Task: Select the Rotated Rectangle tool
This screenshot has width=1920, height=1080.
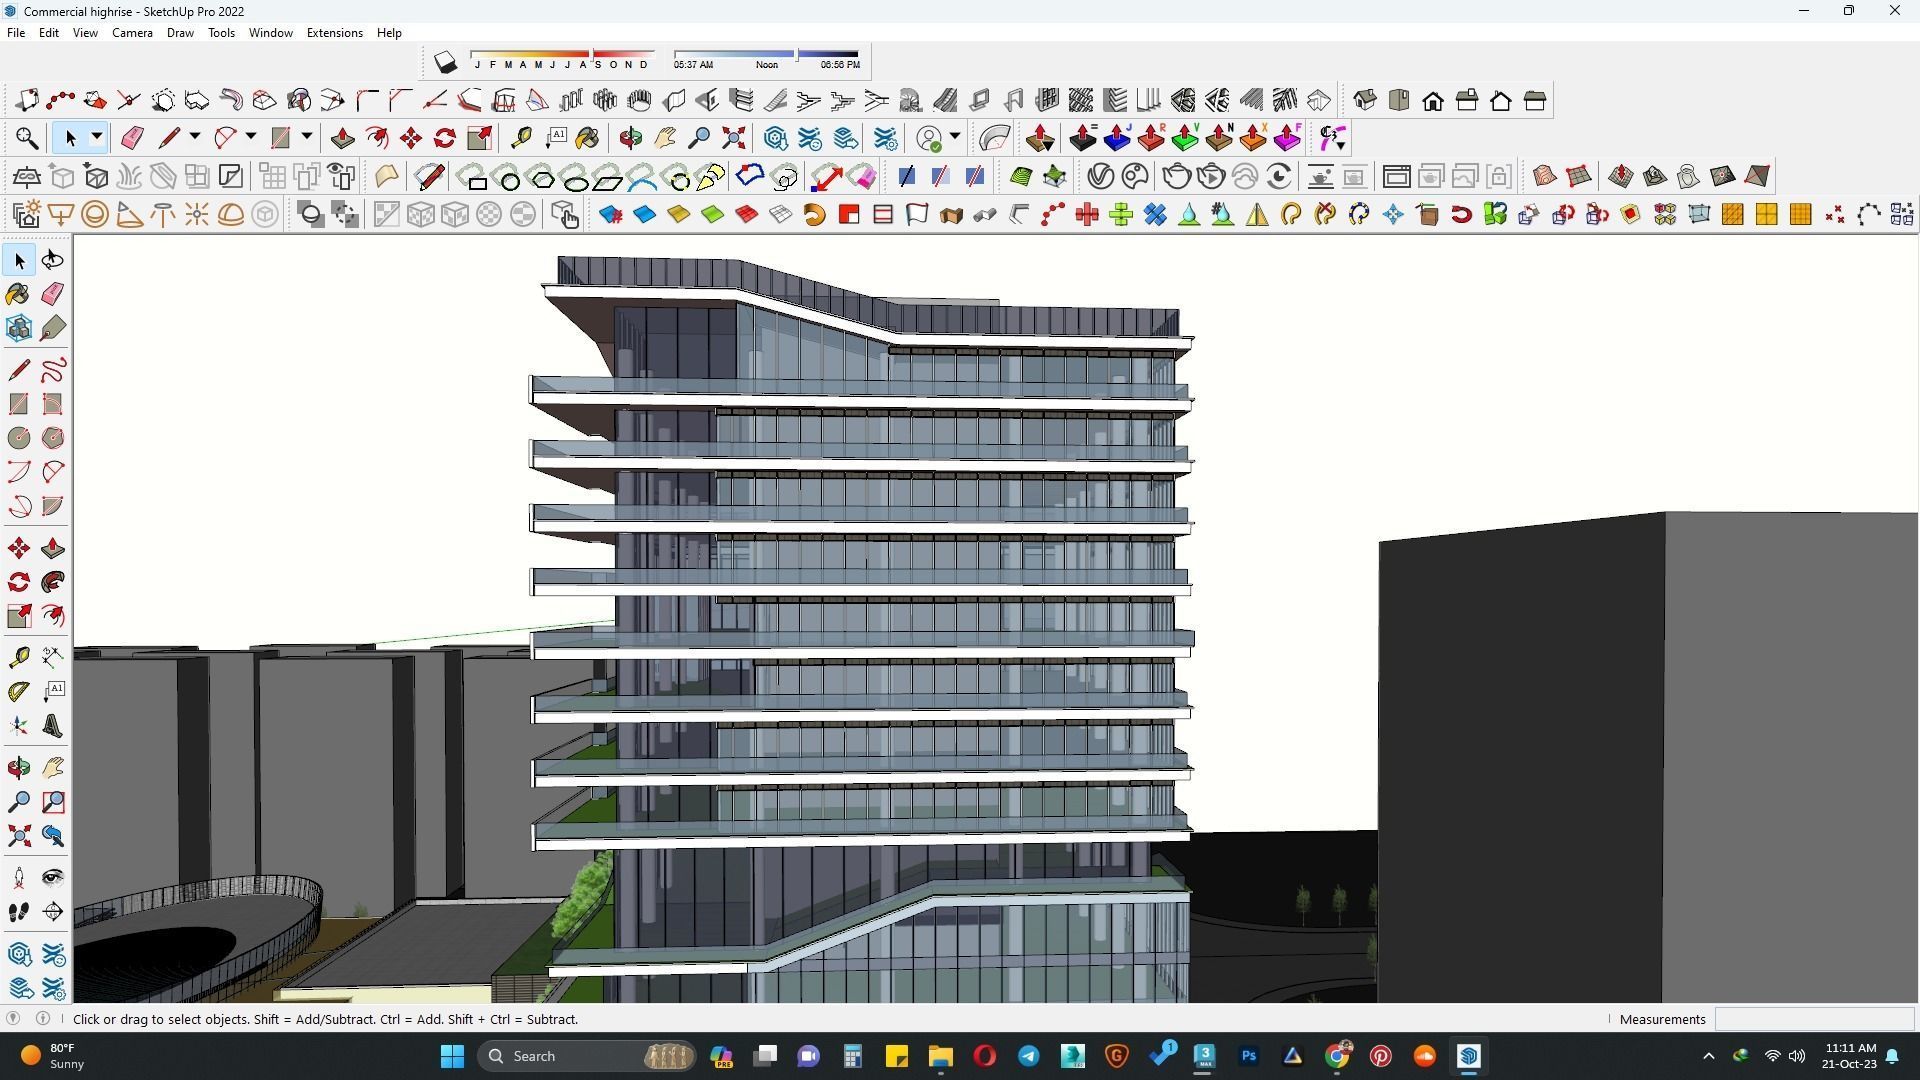Action: [53, 404]
